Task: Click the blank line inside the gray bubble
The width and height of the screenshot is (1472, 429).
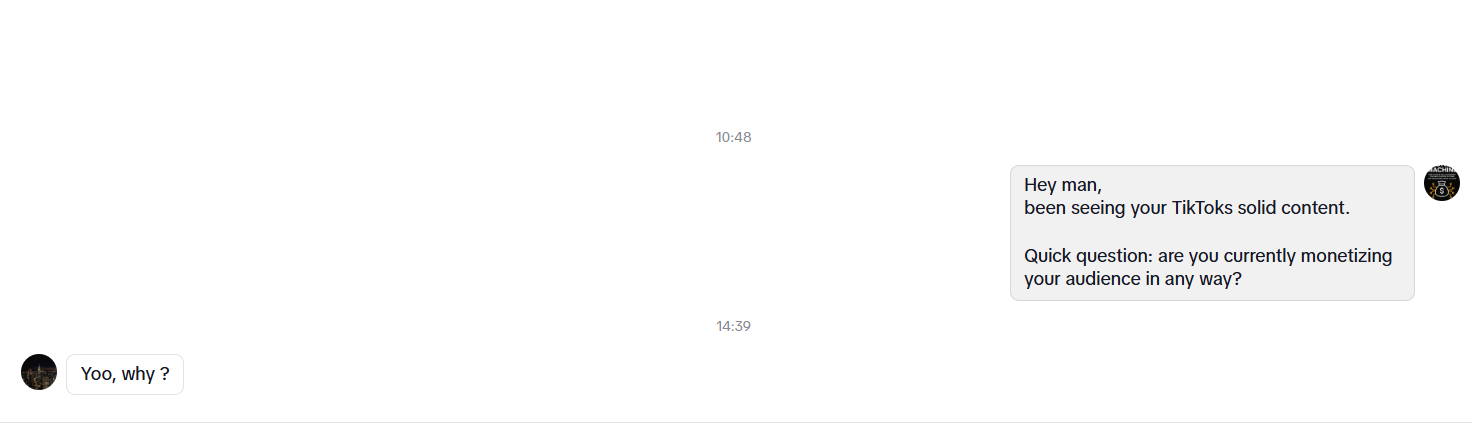Action: tap(1212, 232)
